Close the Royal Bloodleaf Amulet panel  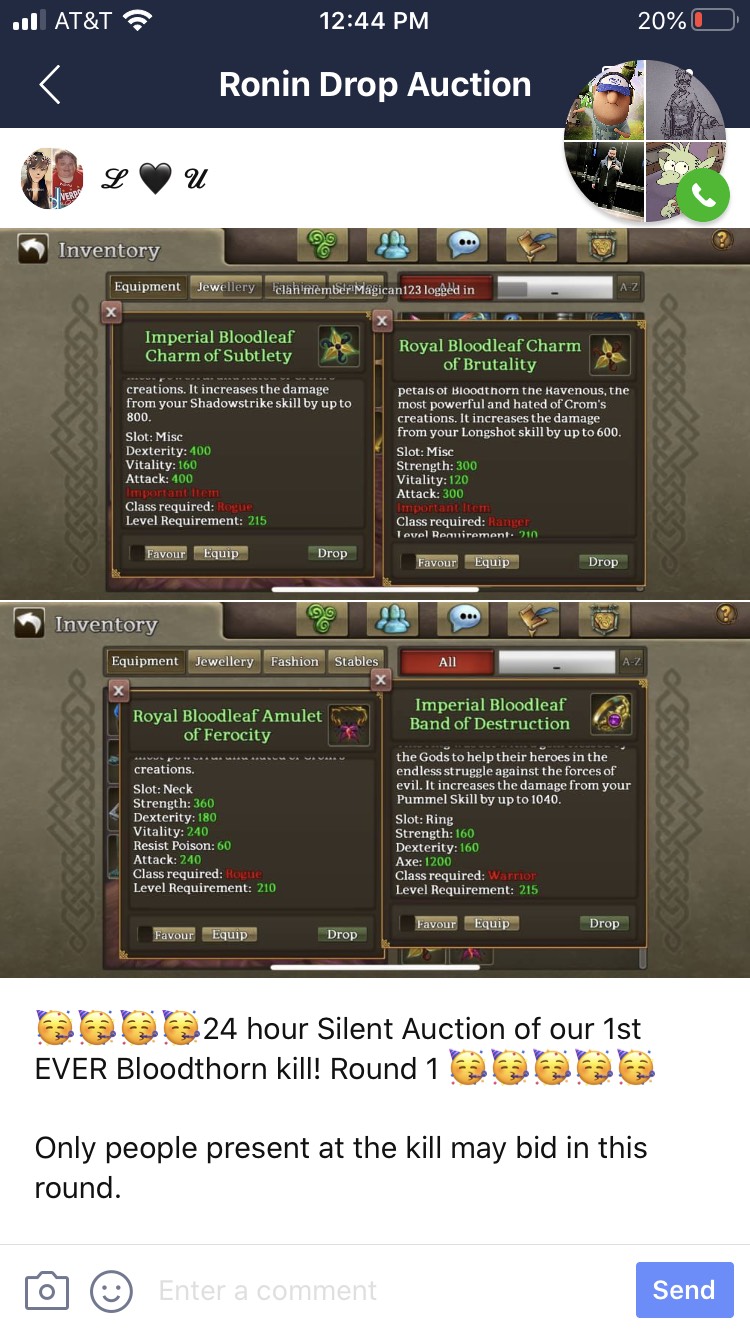[118, 690]
